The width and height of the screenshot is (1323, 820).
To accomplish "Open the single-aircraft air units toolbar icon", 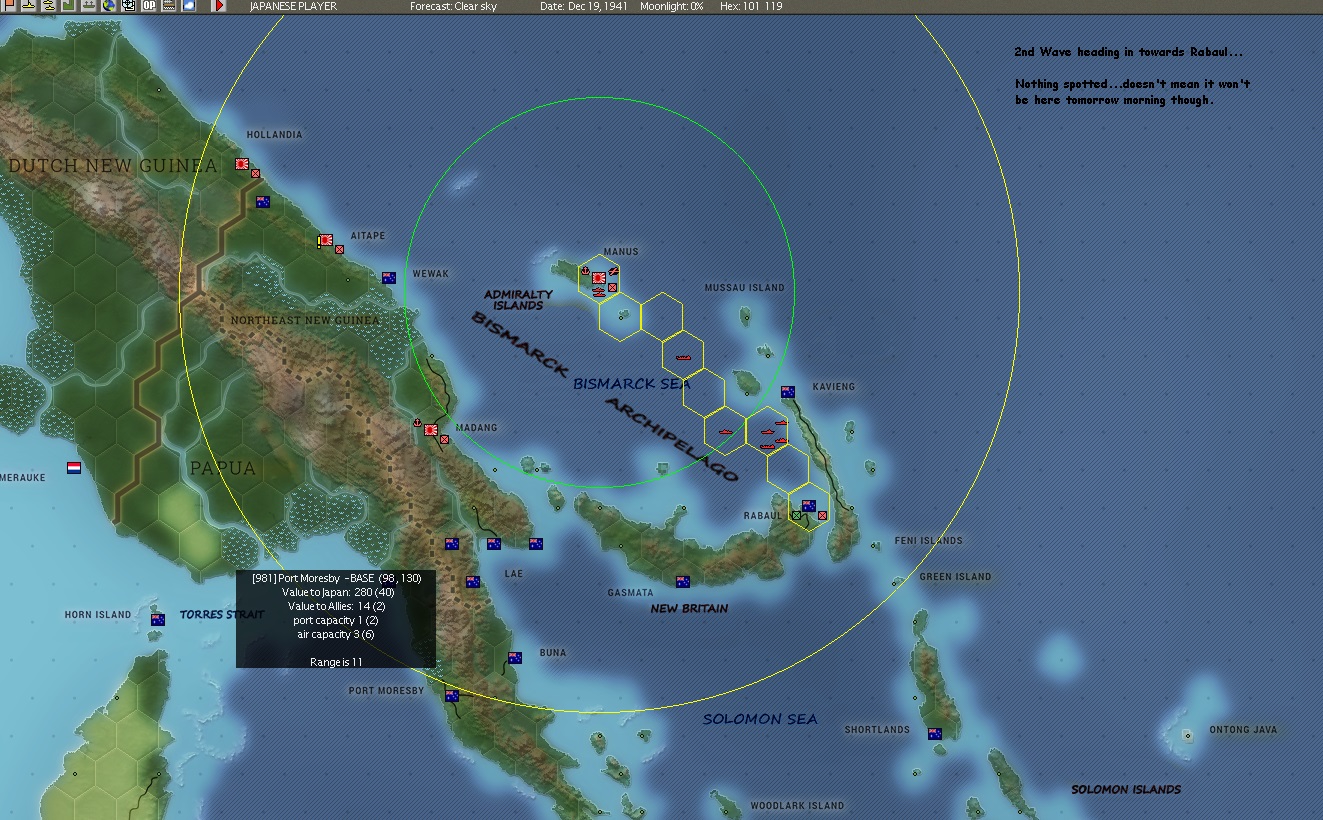I will pyautogui.click(x=27, y=6).
